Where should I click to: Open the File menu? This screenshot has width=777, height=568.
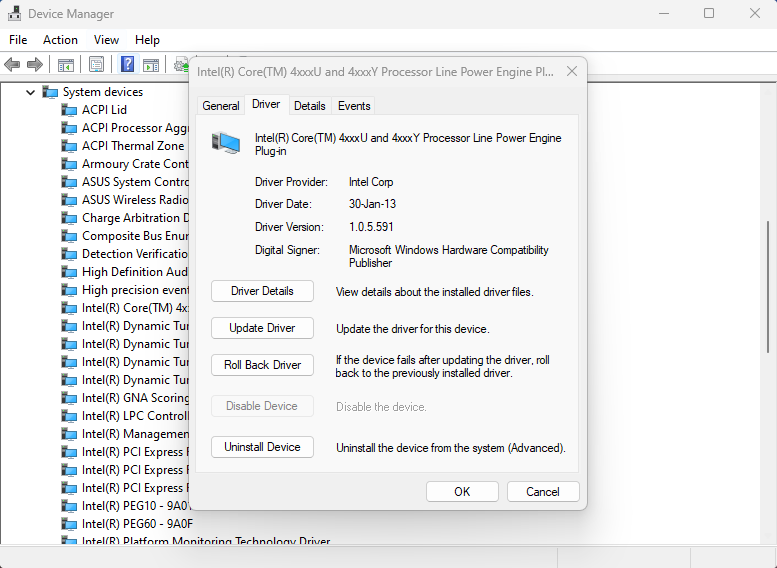18,40
